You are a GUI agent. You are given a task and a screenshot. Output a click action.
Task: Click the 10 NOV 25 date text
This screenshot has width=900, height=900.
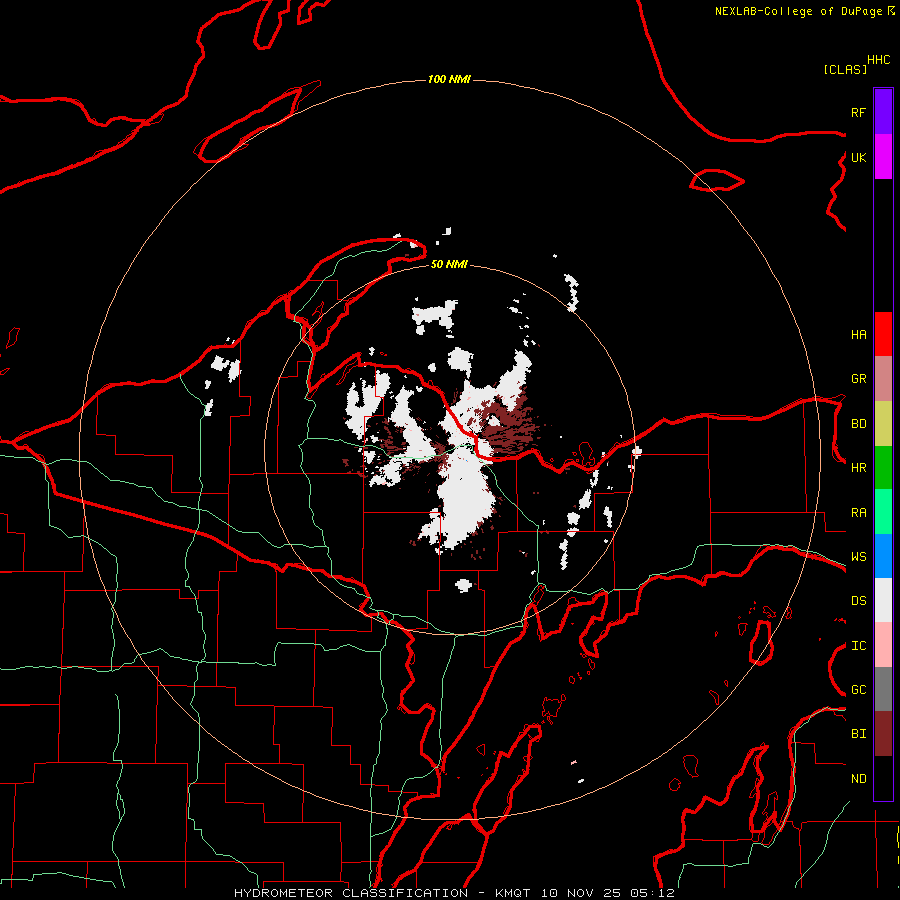point(580,893)
